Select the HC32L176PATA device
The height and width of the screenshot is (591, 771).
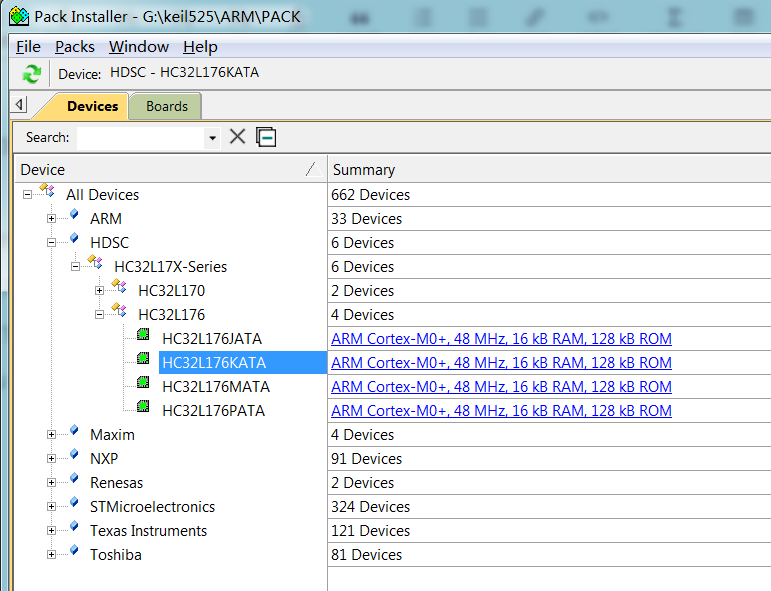click(x=213, y=411)
